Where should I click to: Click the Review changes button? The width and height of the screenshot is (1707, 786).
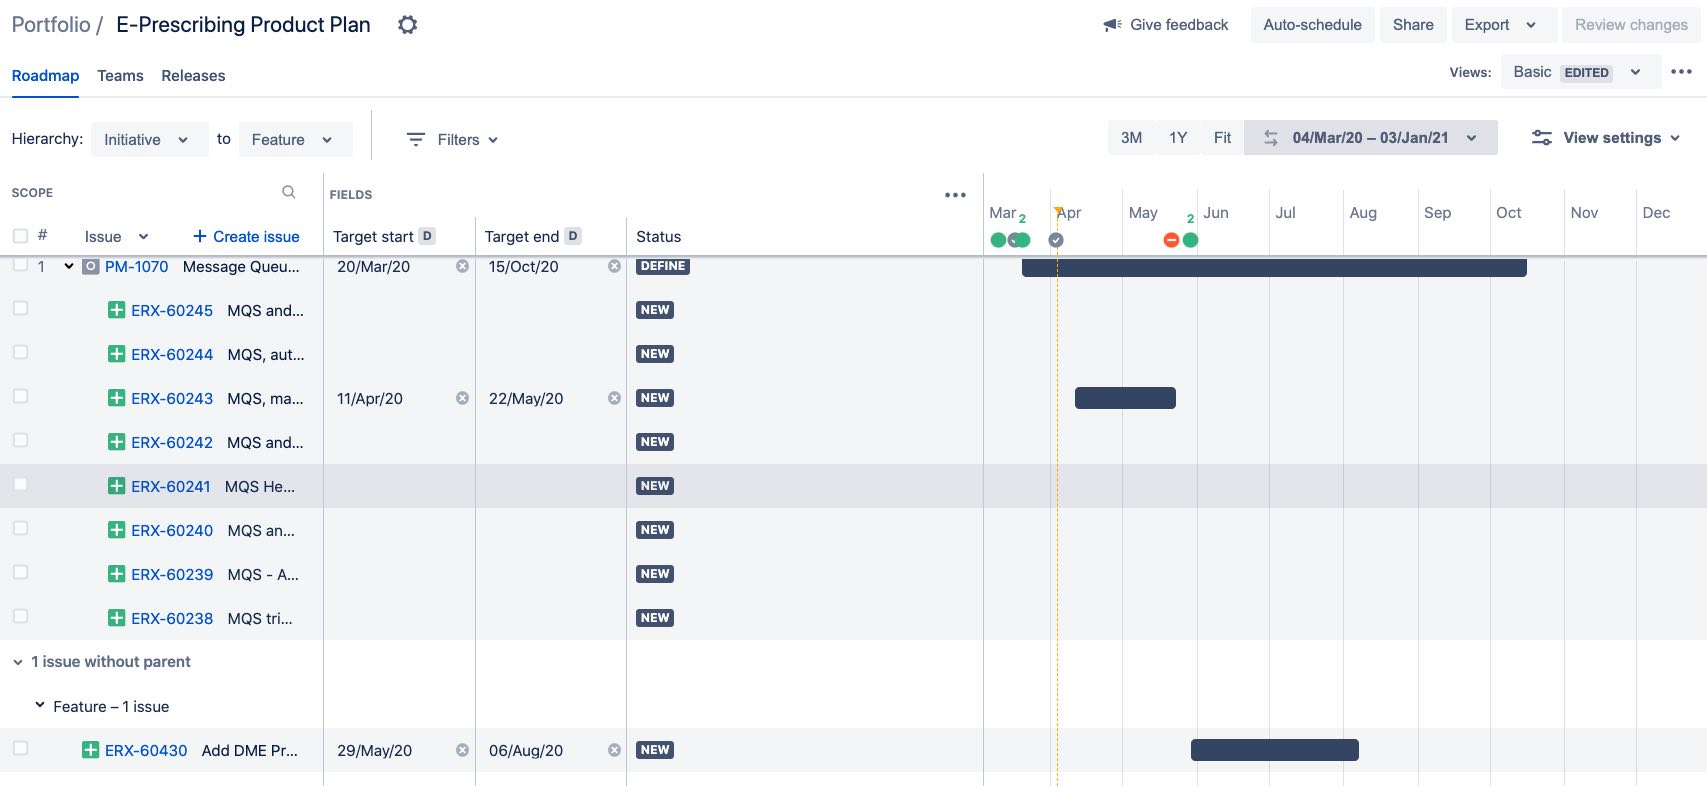1631,25
